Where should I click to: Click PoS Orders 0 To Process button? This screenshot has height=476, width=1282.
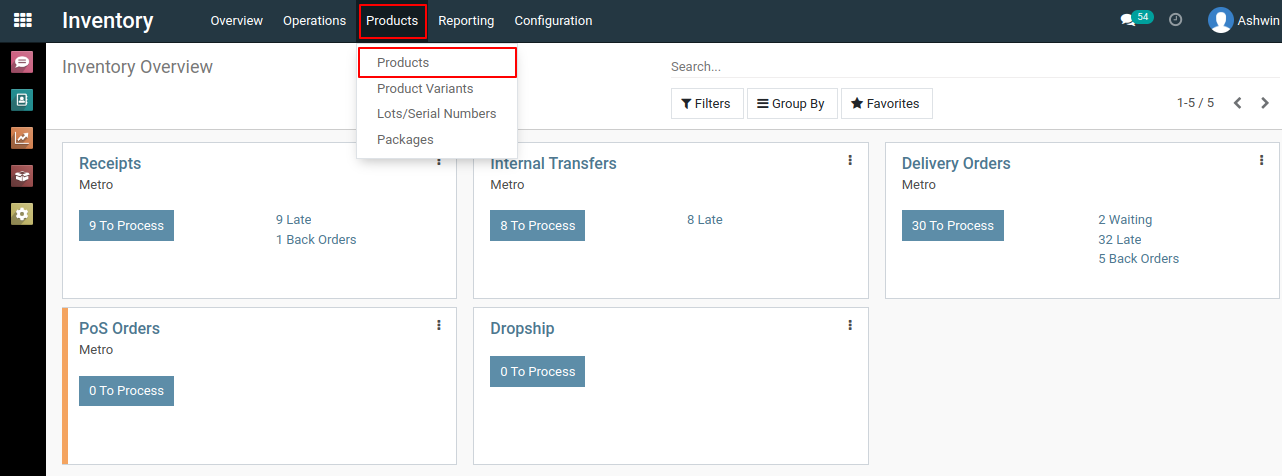pyautogui.click(x=126, y=390)
